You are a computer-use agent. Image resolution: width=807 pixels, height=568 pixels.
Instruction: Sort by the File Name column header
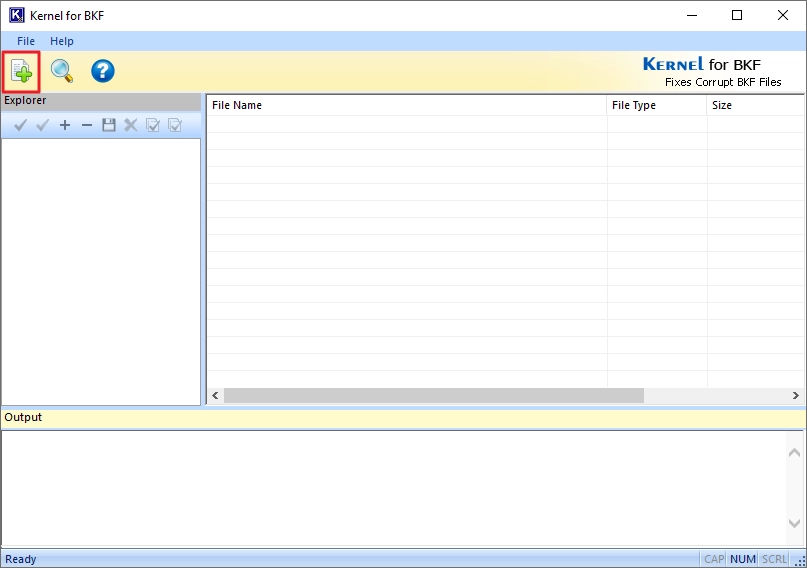click(x=407, y=105)
